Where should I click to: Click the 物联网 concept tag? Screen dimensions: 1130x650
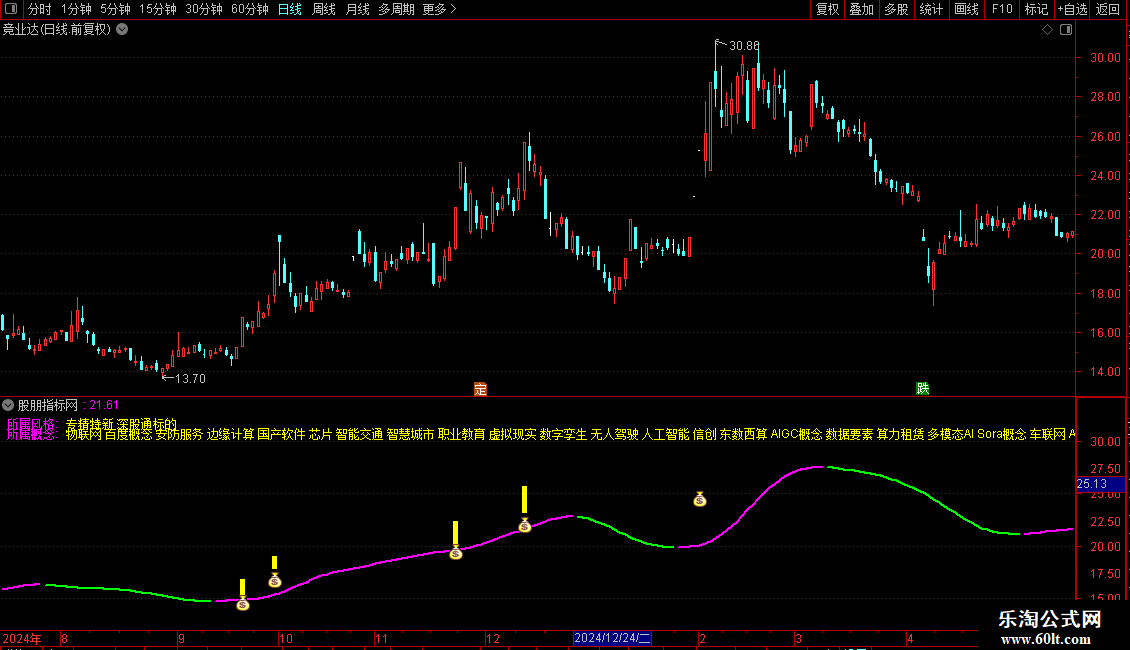84,435
